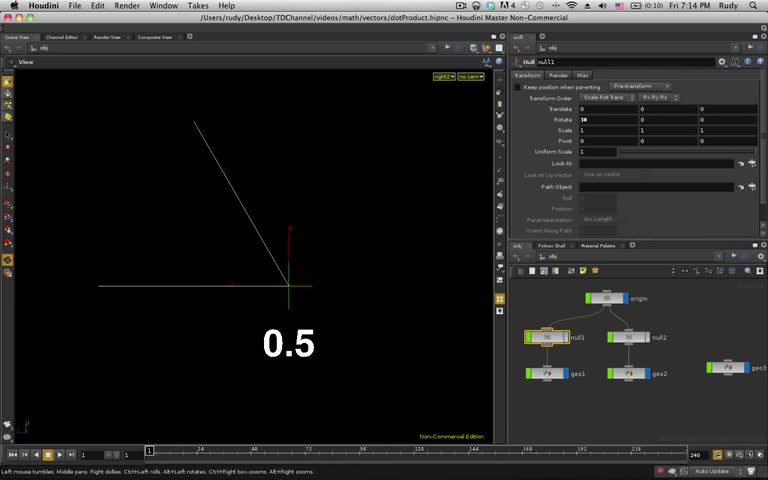Toggle Keep position when parenting checkbox
This screenshot has width=768, height=480.
[517, 87]
